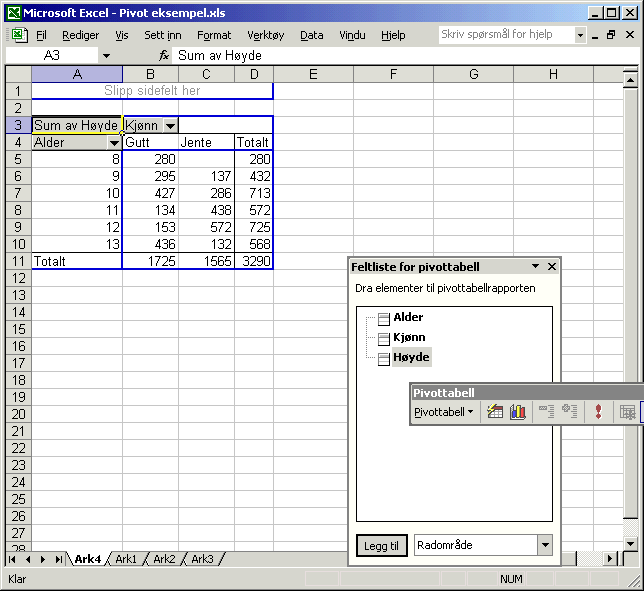Click the Format Report icon in Pivottabell toolbar

495,412
